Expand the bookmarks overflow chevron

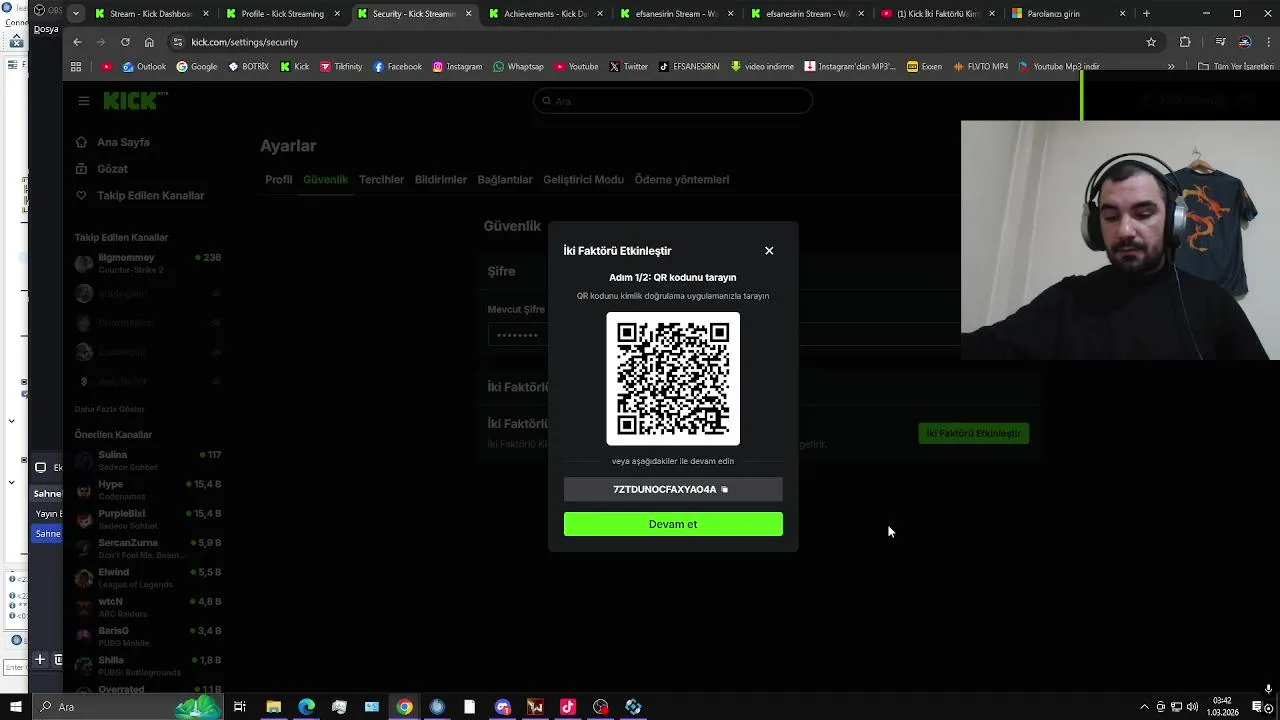point(1171,67)
